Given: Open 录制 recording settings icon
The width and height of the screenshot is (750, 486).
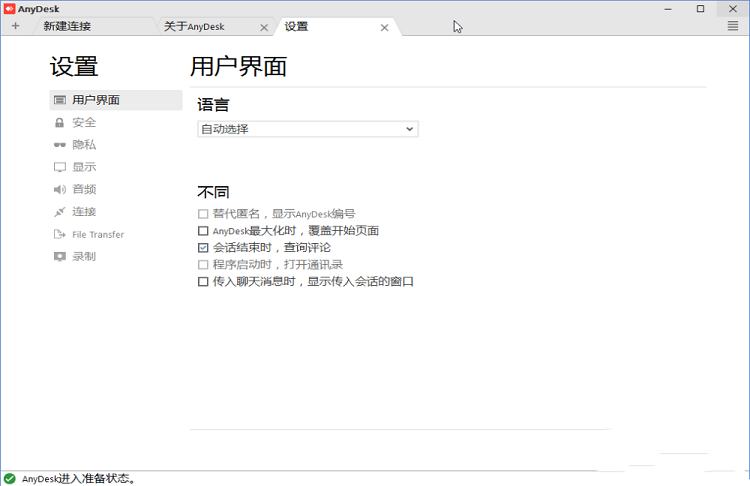Looking at the screenshot, I should tap(60, 256).
